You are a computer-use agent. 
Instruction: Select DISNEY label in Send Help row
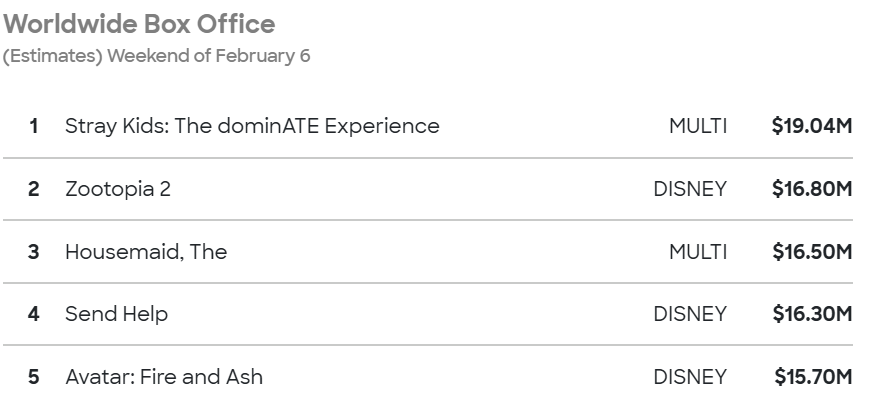690,314
